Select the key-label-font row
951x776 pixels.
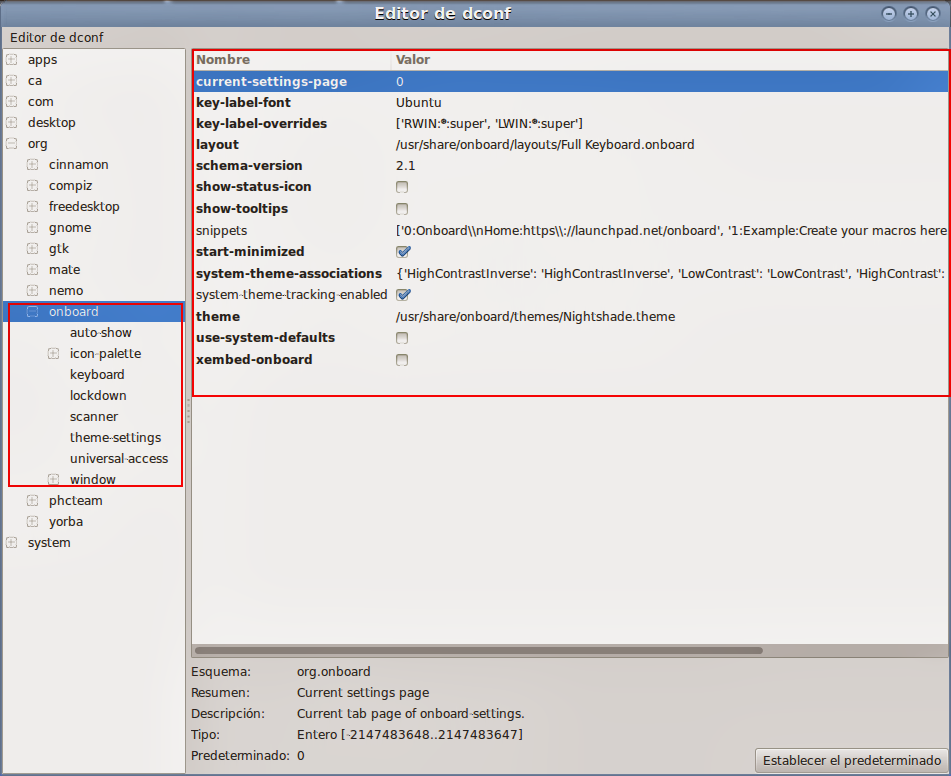coord(571,103)
